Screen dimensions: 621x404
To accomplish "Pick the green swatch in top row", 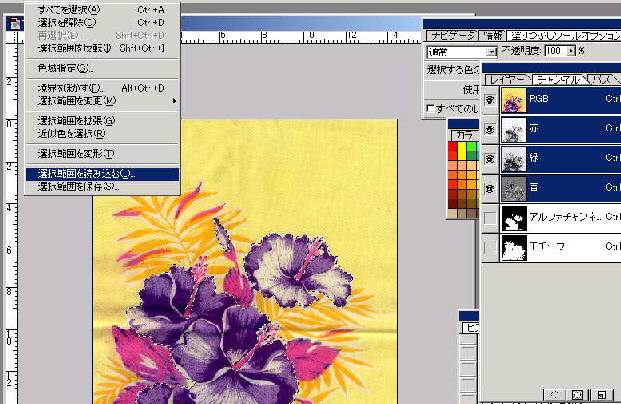I will click(x=472, y=151).
